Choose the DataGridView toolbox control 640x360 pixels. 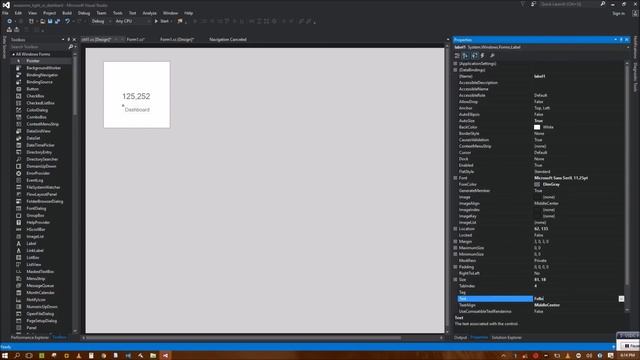[x=43, y=131]
